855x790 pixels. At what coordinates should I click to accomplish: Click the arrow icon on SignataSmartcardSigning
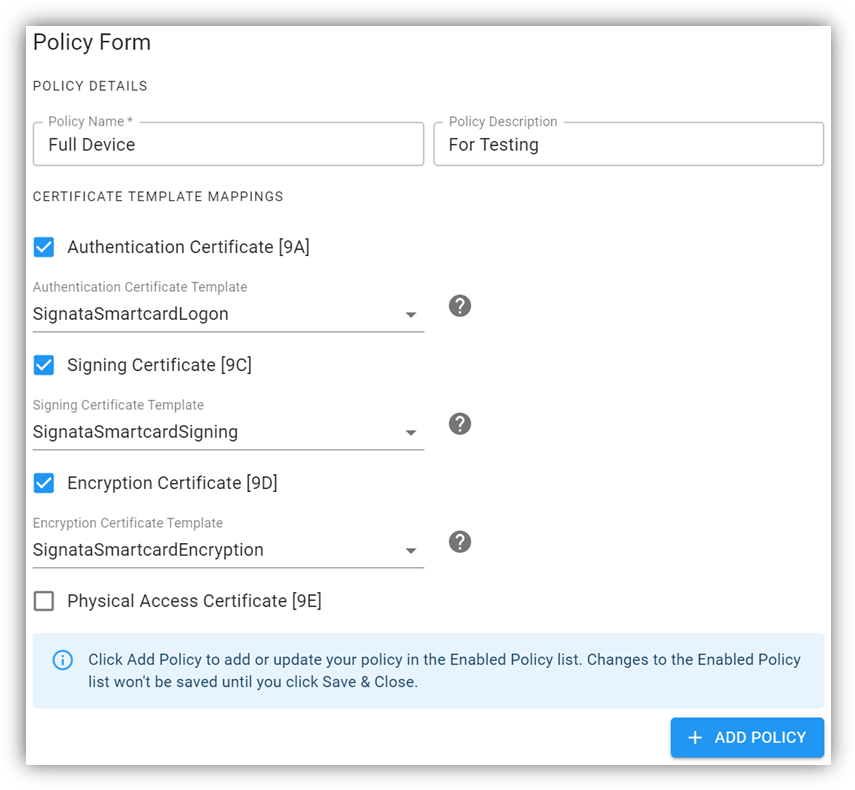click(410, 433)
